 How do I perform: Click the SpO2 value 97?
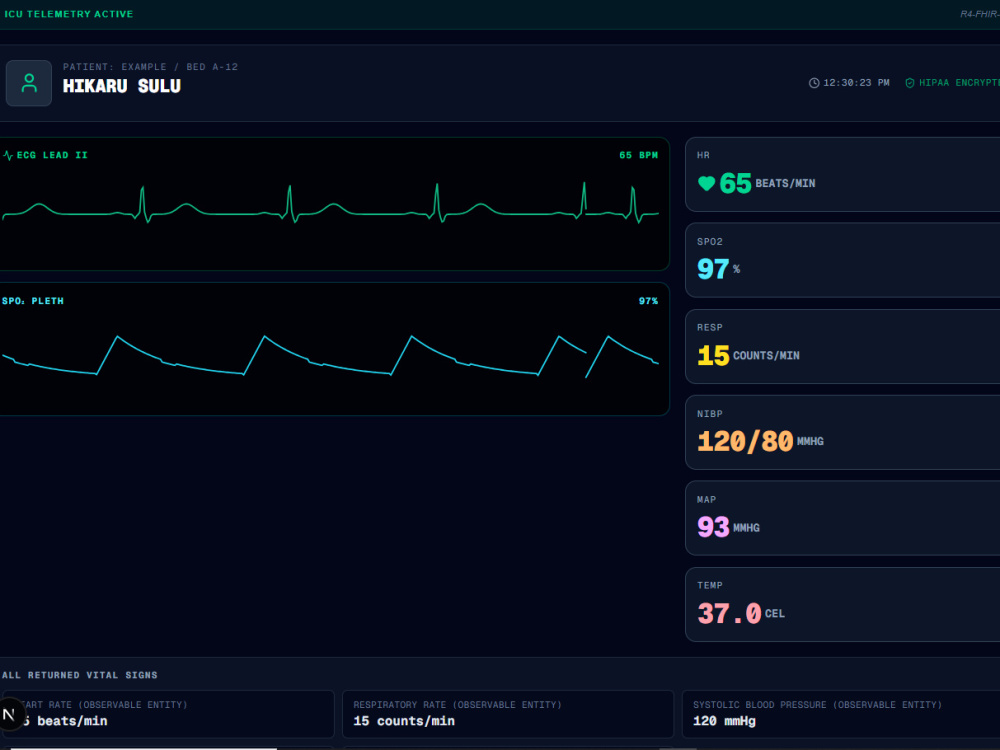click(713, 269)
